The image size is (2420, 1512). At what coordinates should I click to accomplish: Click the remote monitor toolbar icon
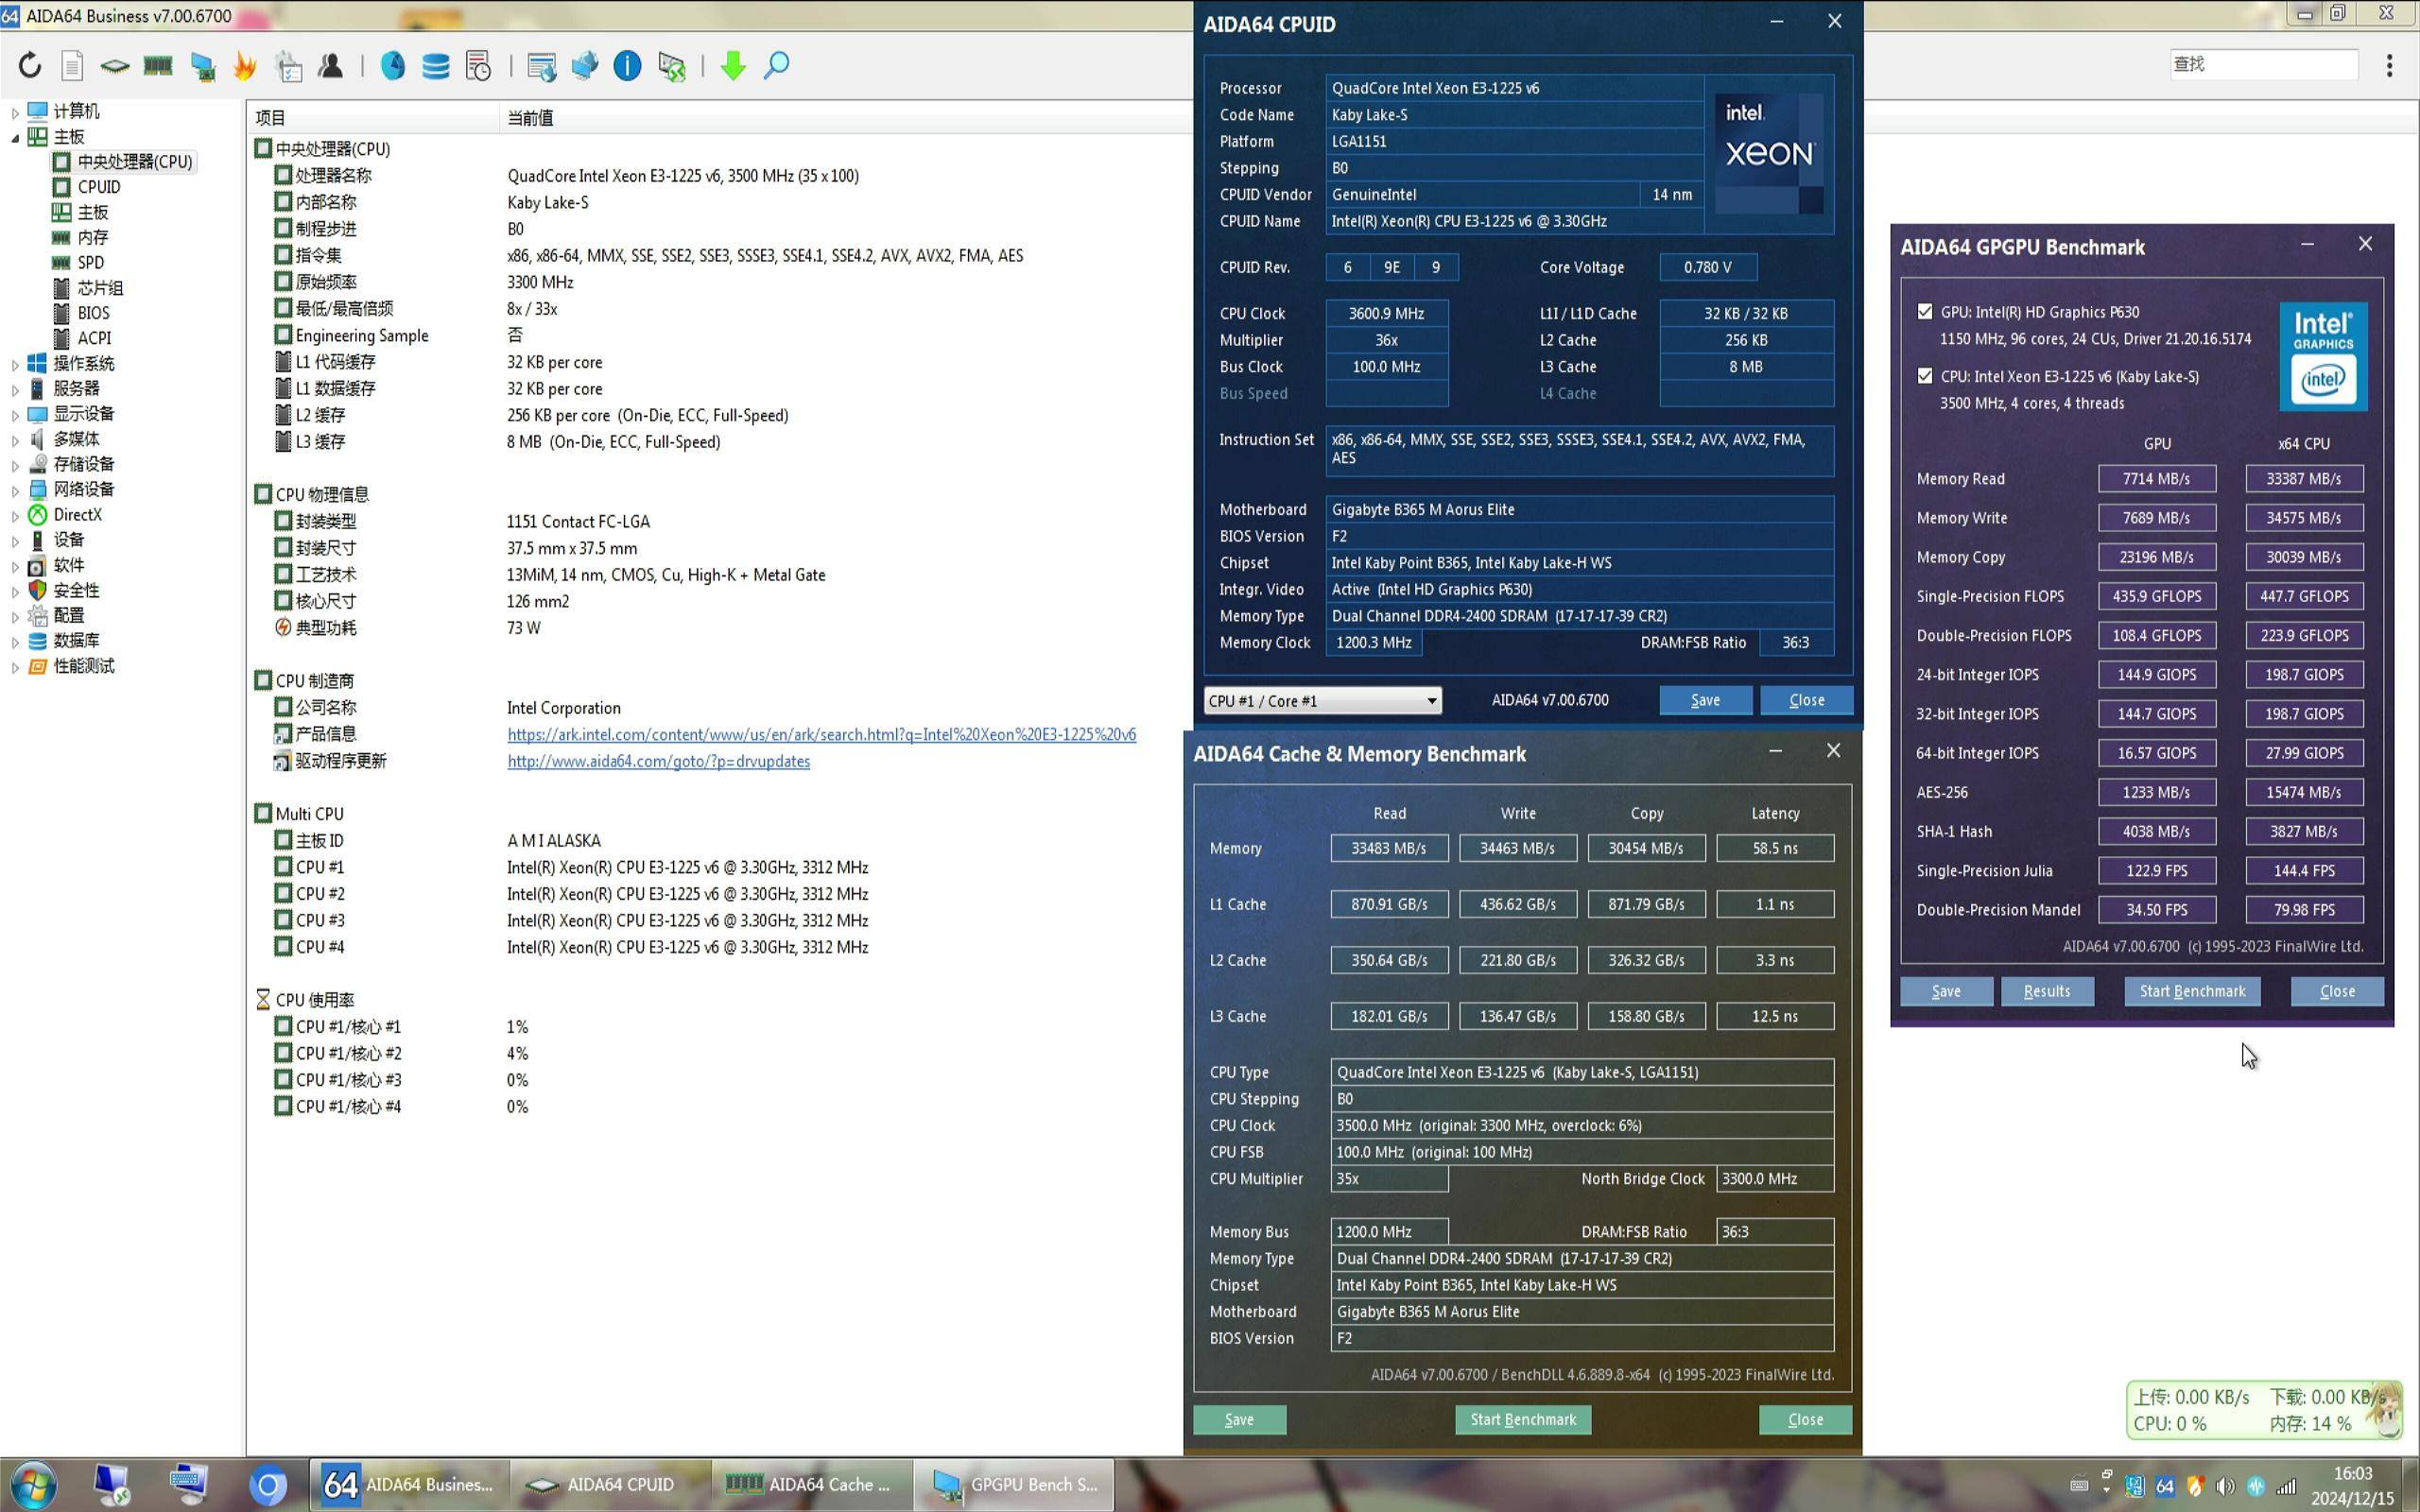tap(672, 66)
